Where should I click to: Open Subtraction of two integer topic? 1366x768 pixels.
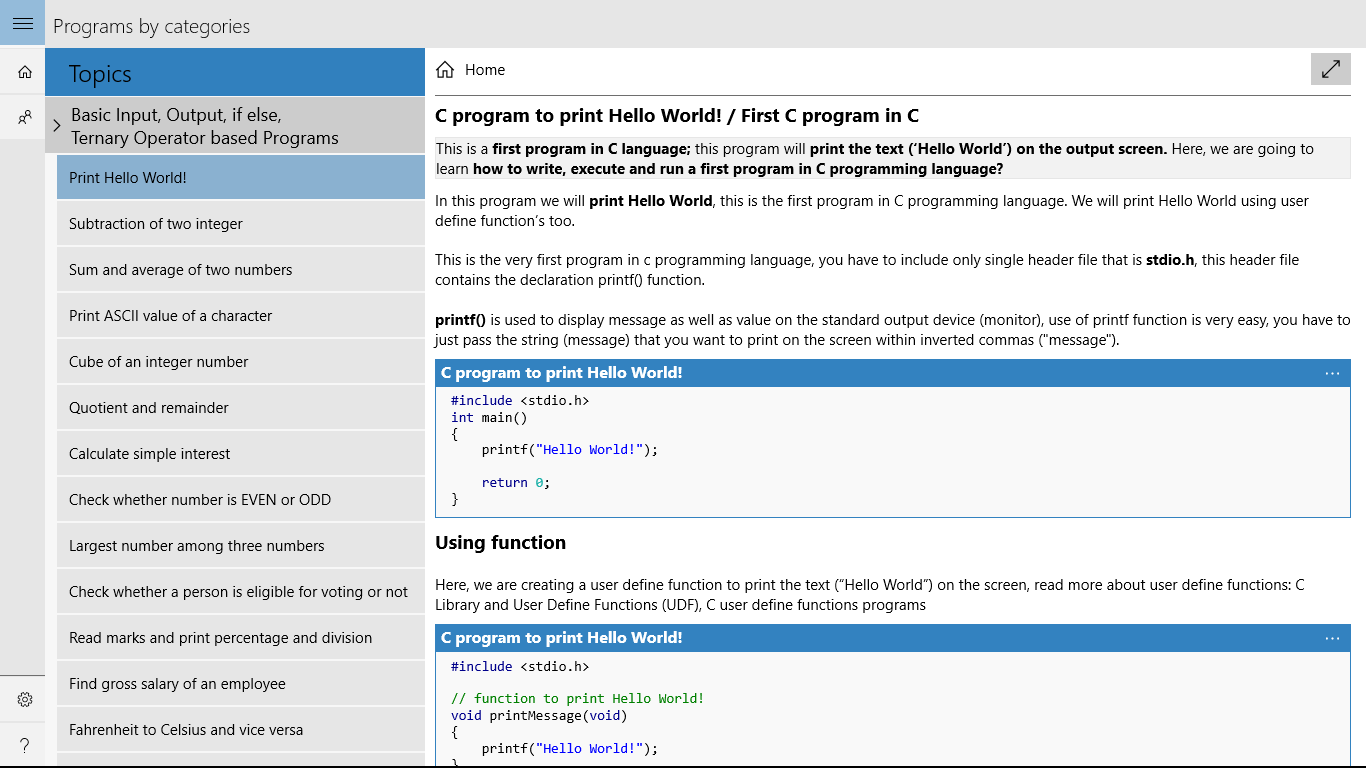(x=240, y=224)
